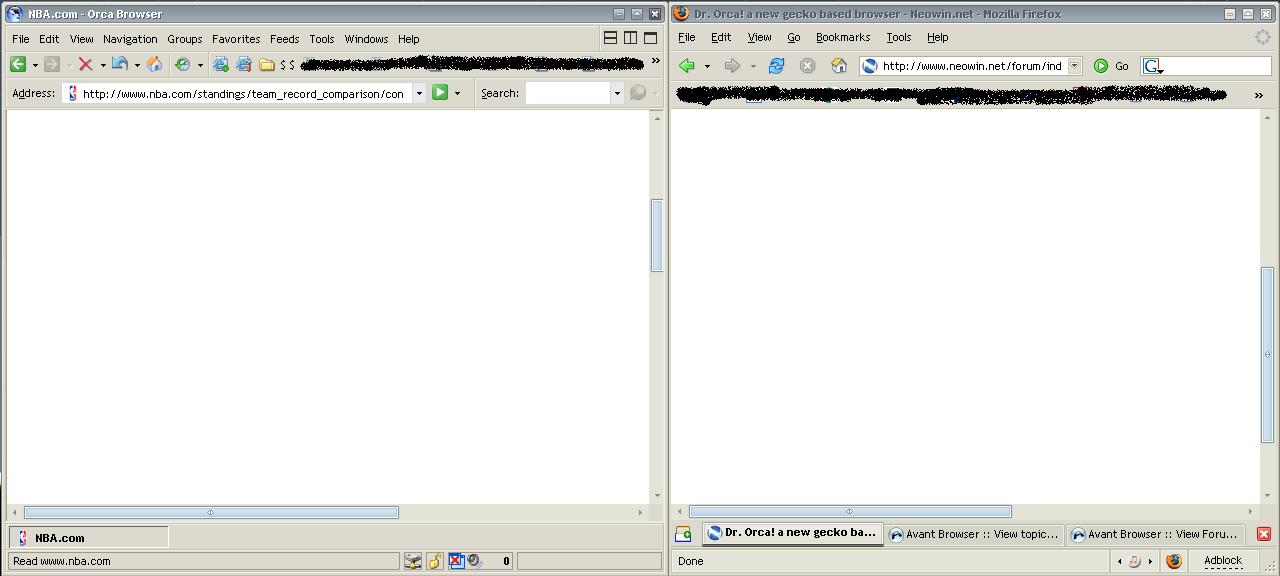Click the proxy icon in Orca status bar

tap(413, 561)
